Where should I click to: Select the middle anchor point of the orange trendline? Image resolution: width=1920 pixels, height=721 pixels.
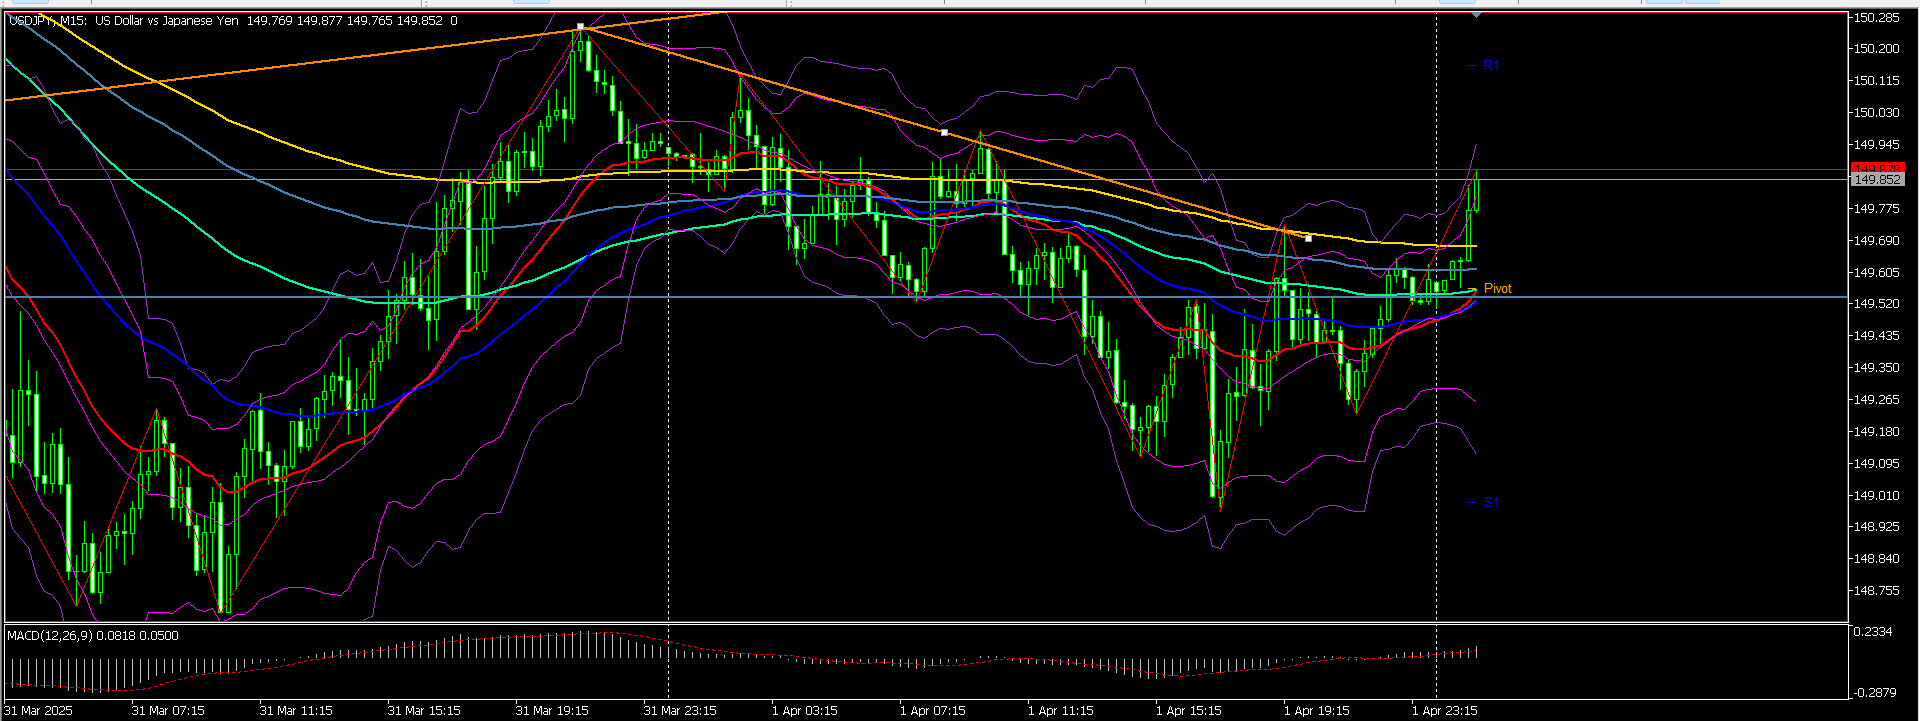(x=945, y=132)
